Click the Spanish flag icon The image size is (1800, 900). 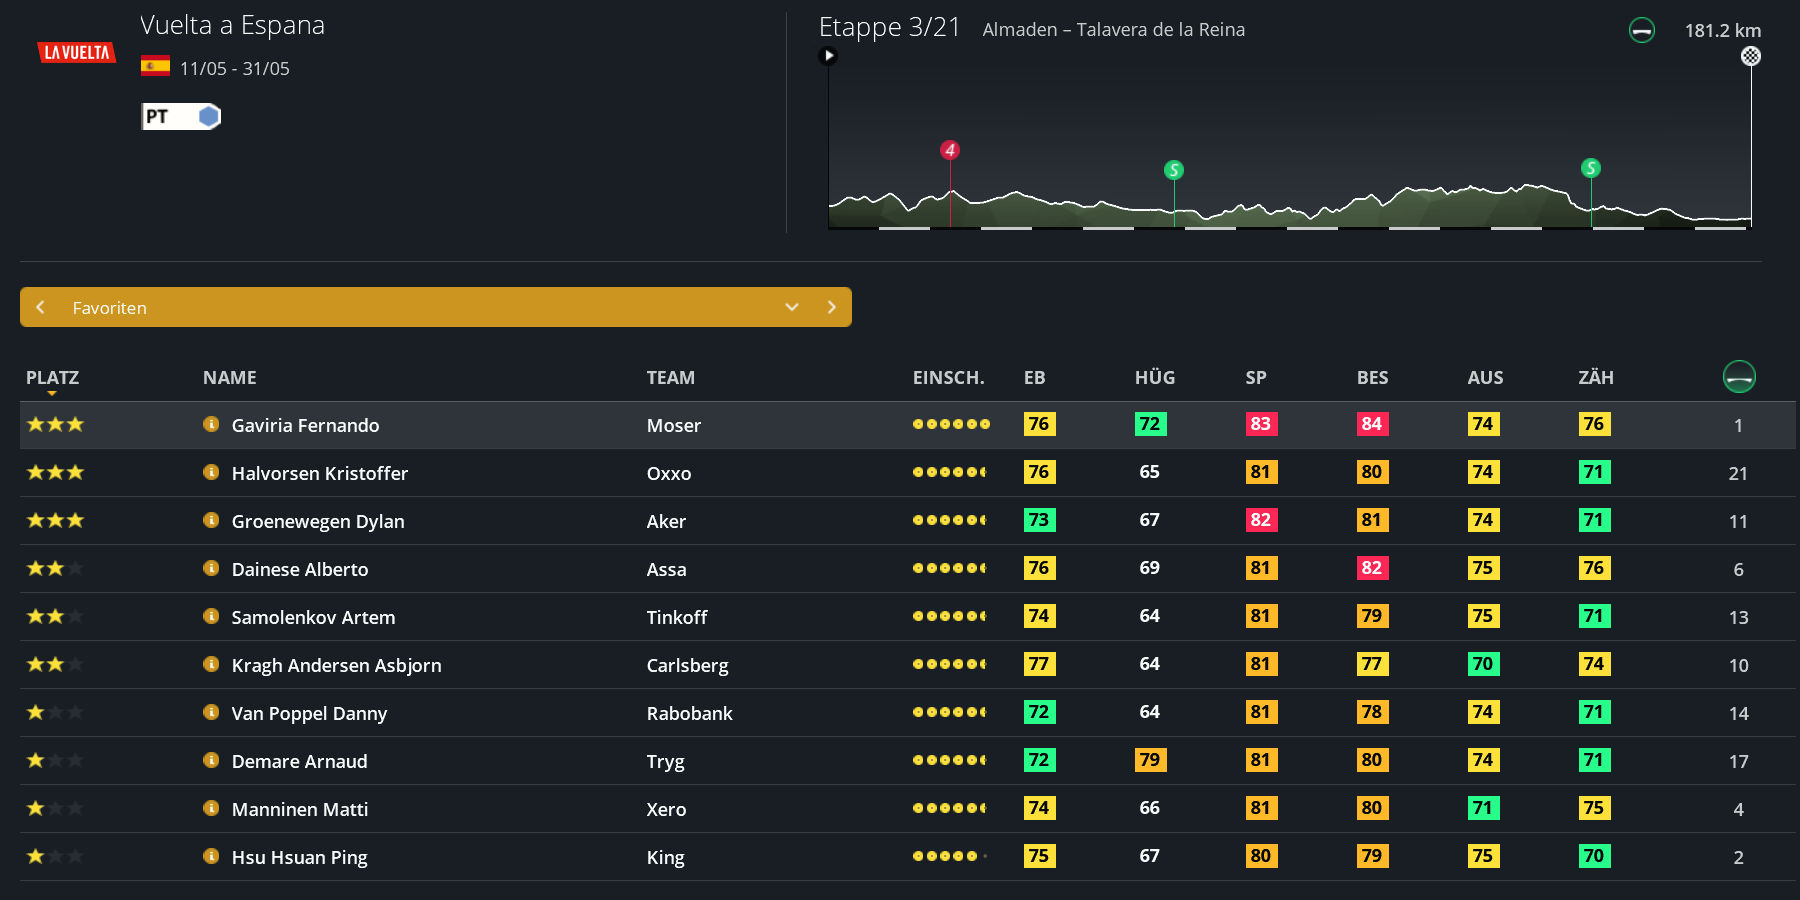155,66
